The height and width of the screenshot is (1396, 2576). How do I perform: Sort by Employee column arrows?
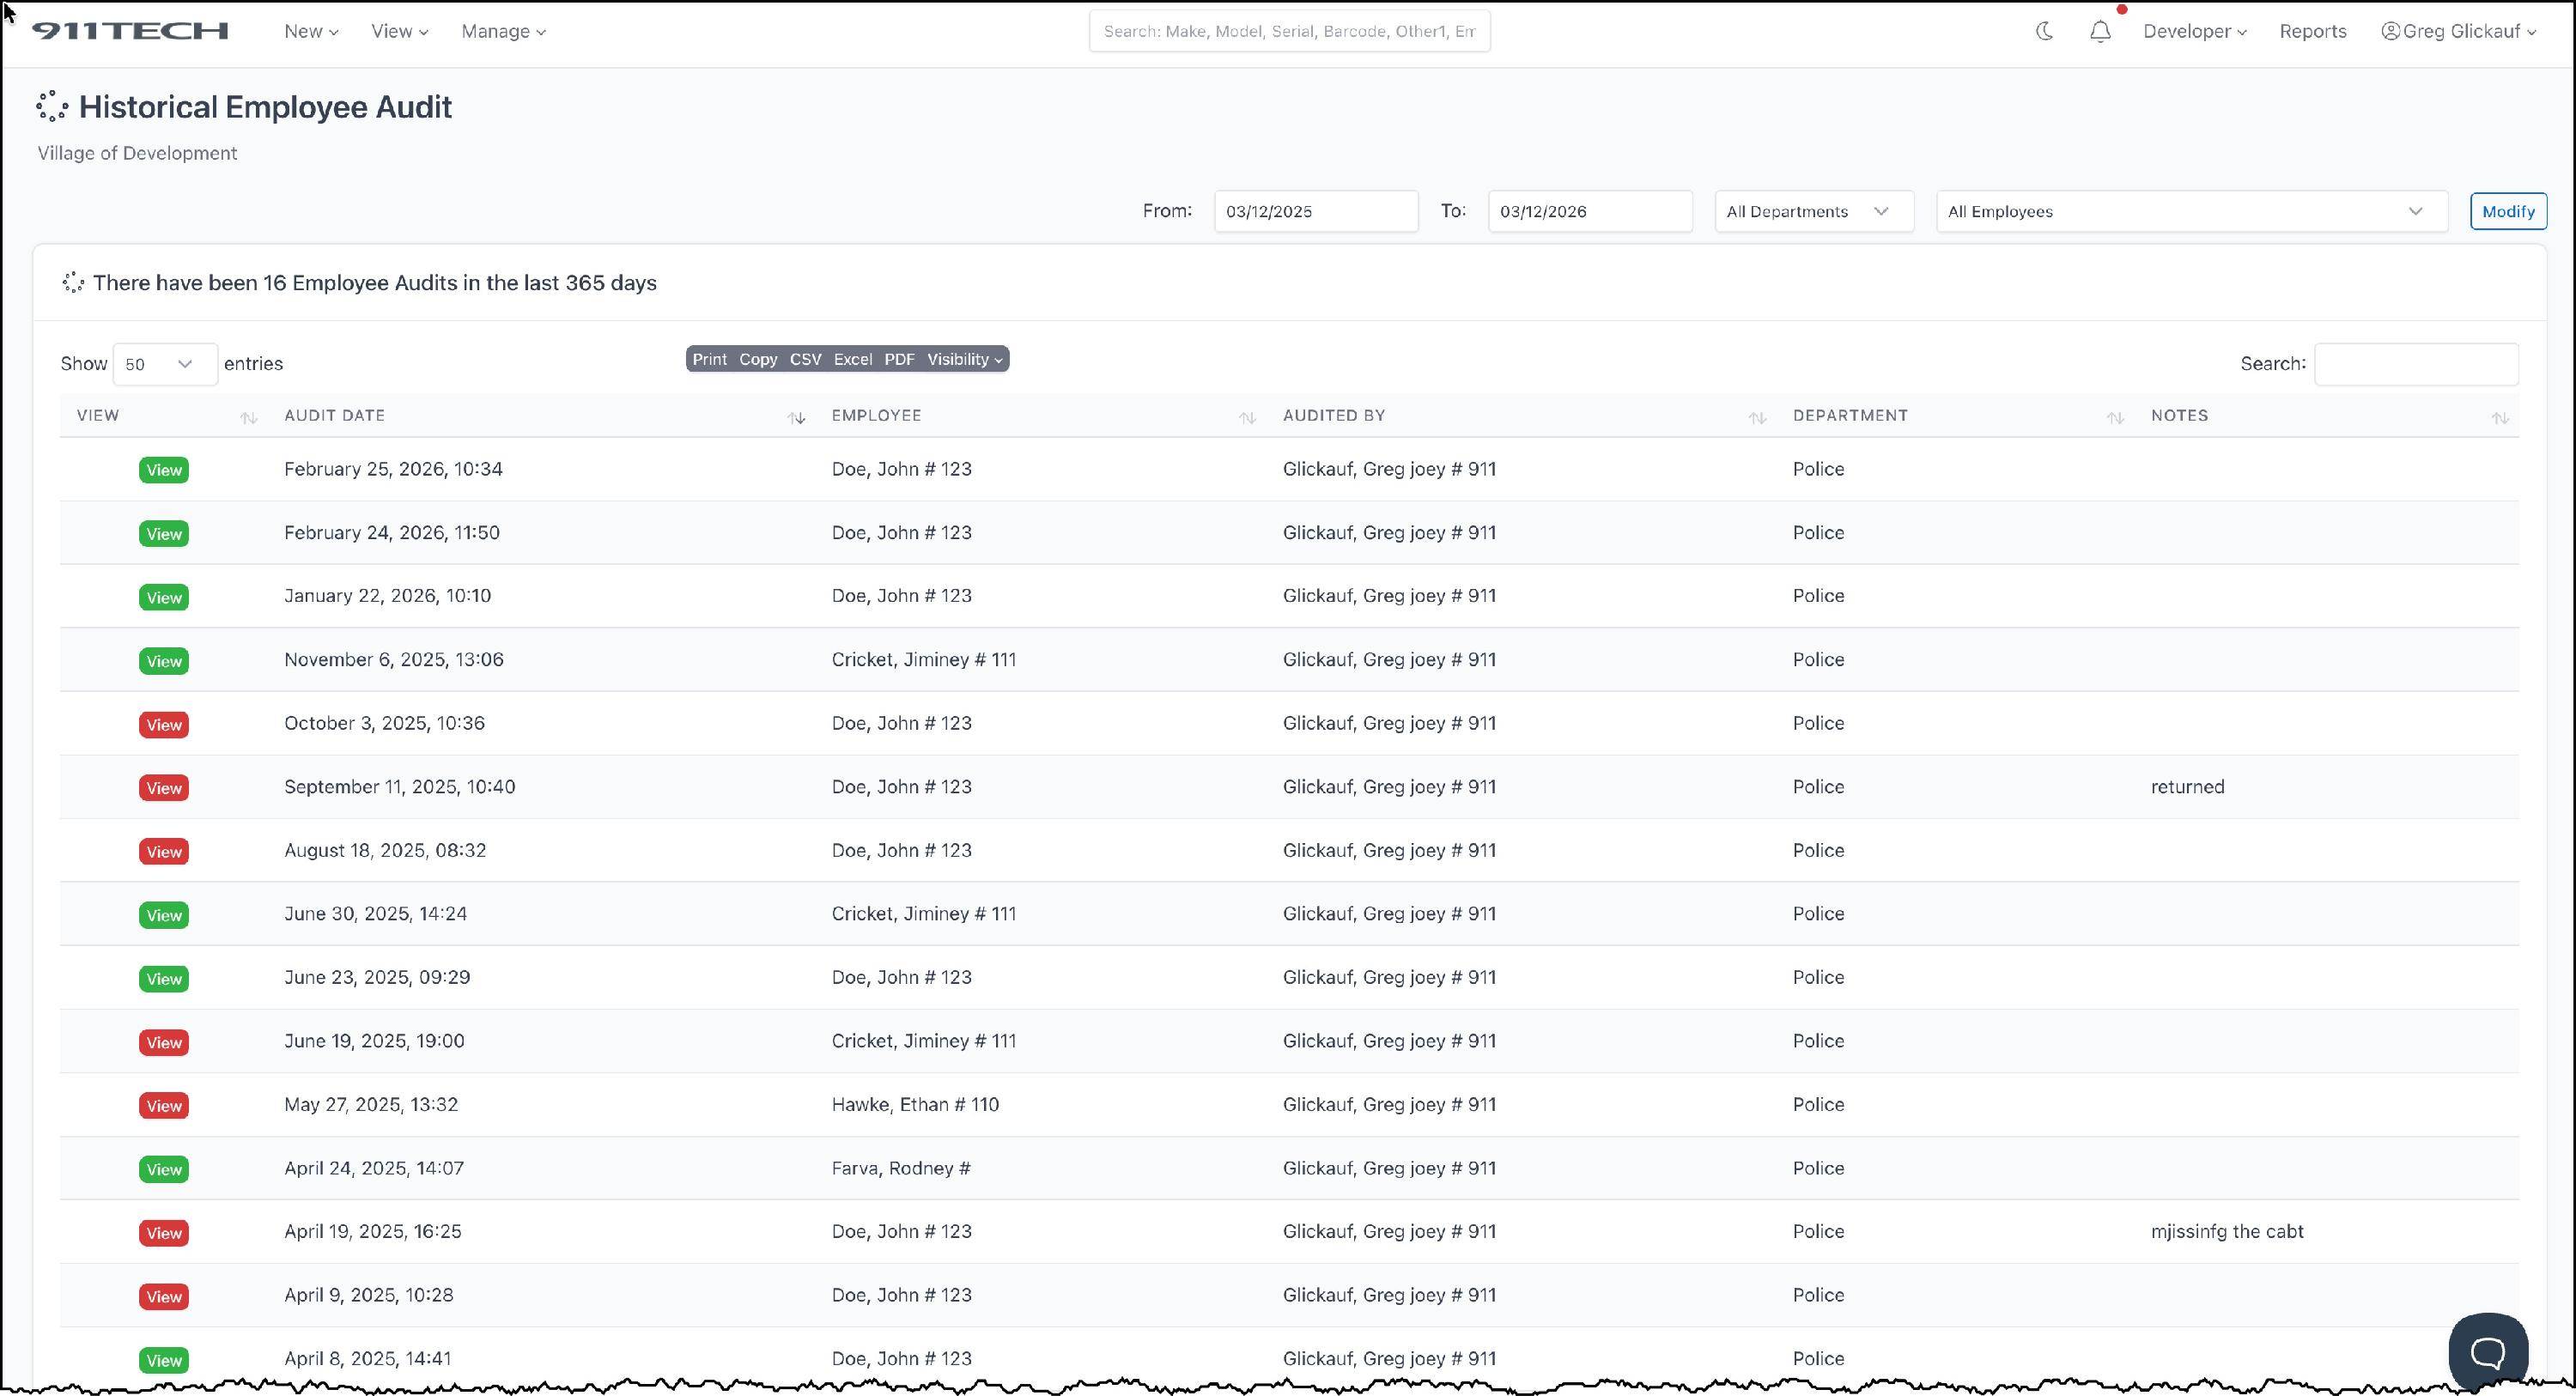click(1247, 417)
